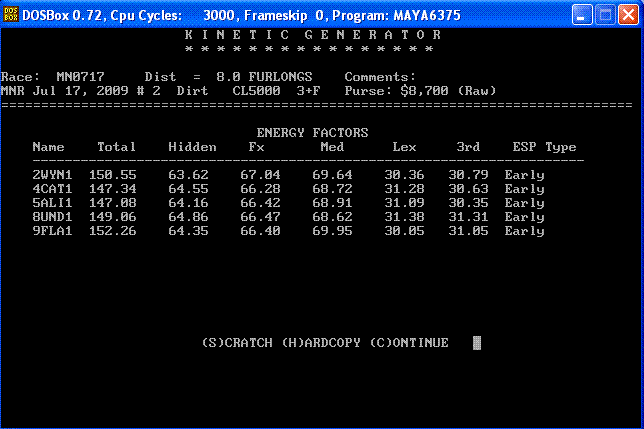
Task: Click horse name 2WYN1
Action: tap(53, 175)
